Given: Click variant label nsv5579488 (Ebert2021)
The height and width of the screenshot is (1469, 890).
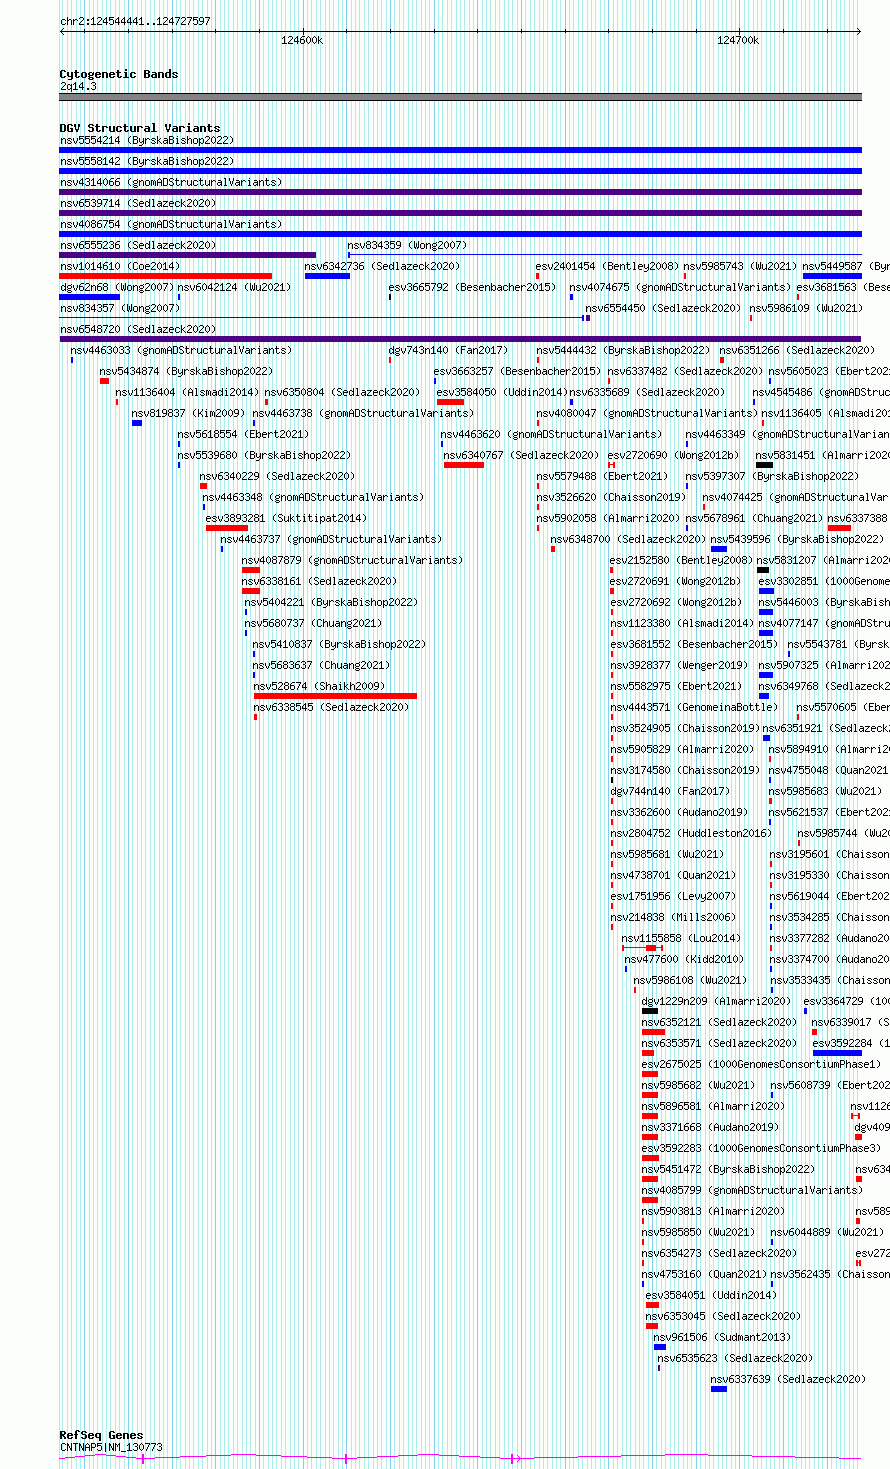Looking at the screenshot, I should pos(601,477).
